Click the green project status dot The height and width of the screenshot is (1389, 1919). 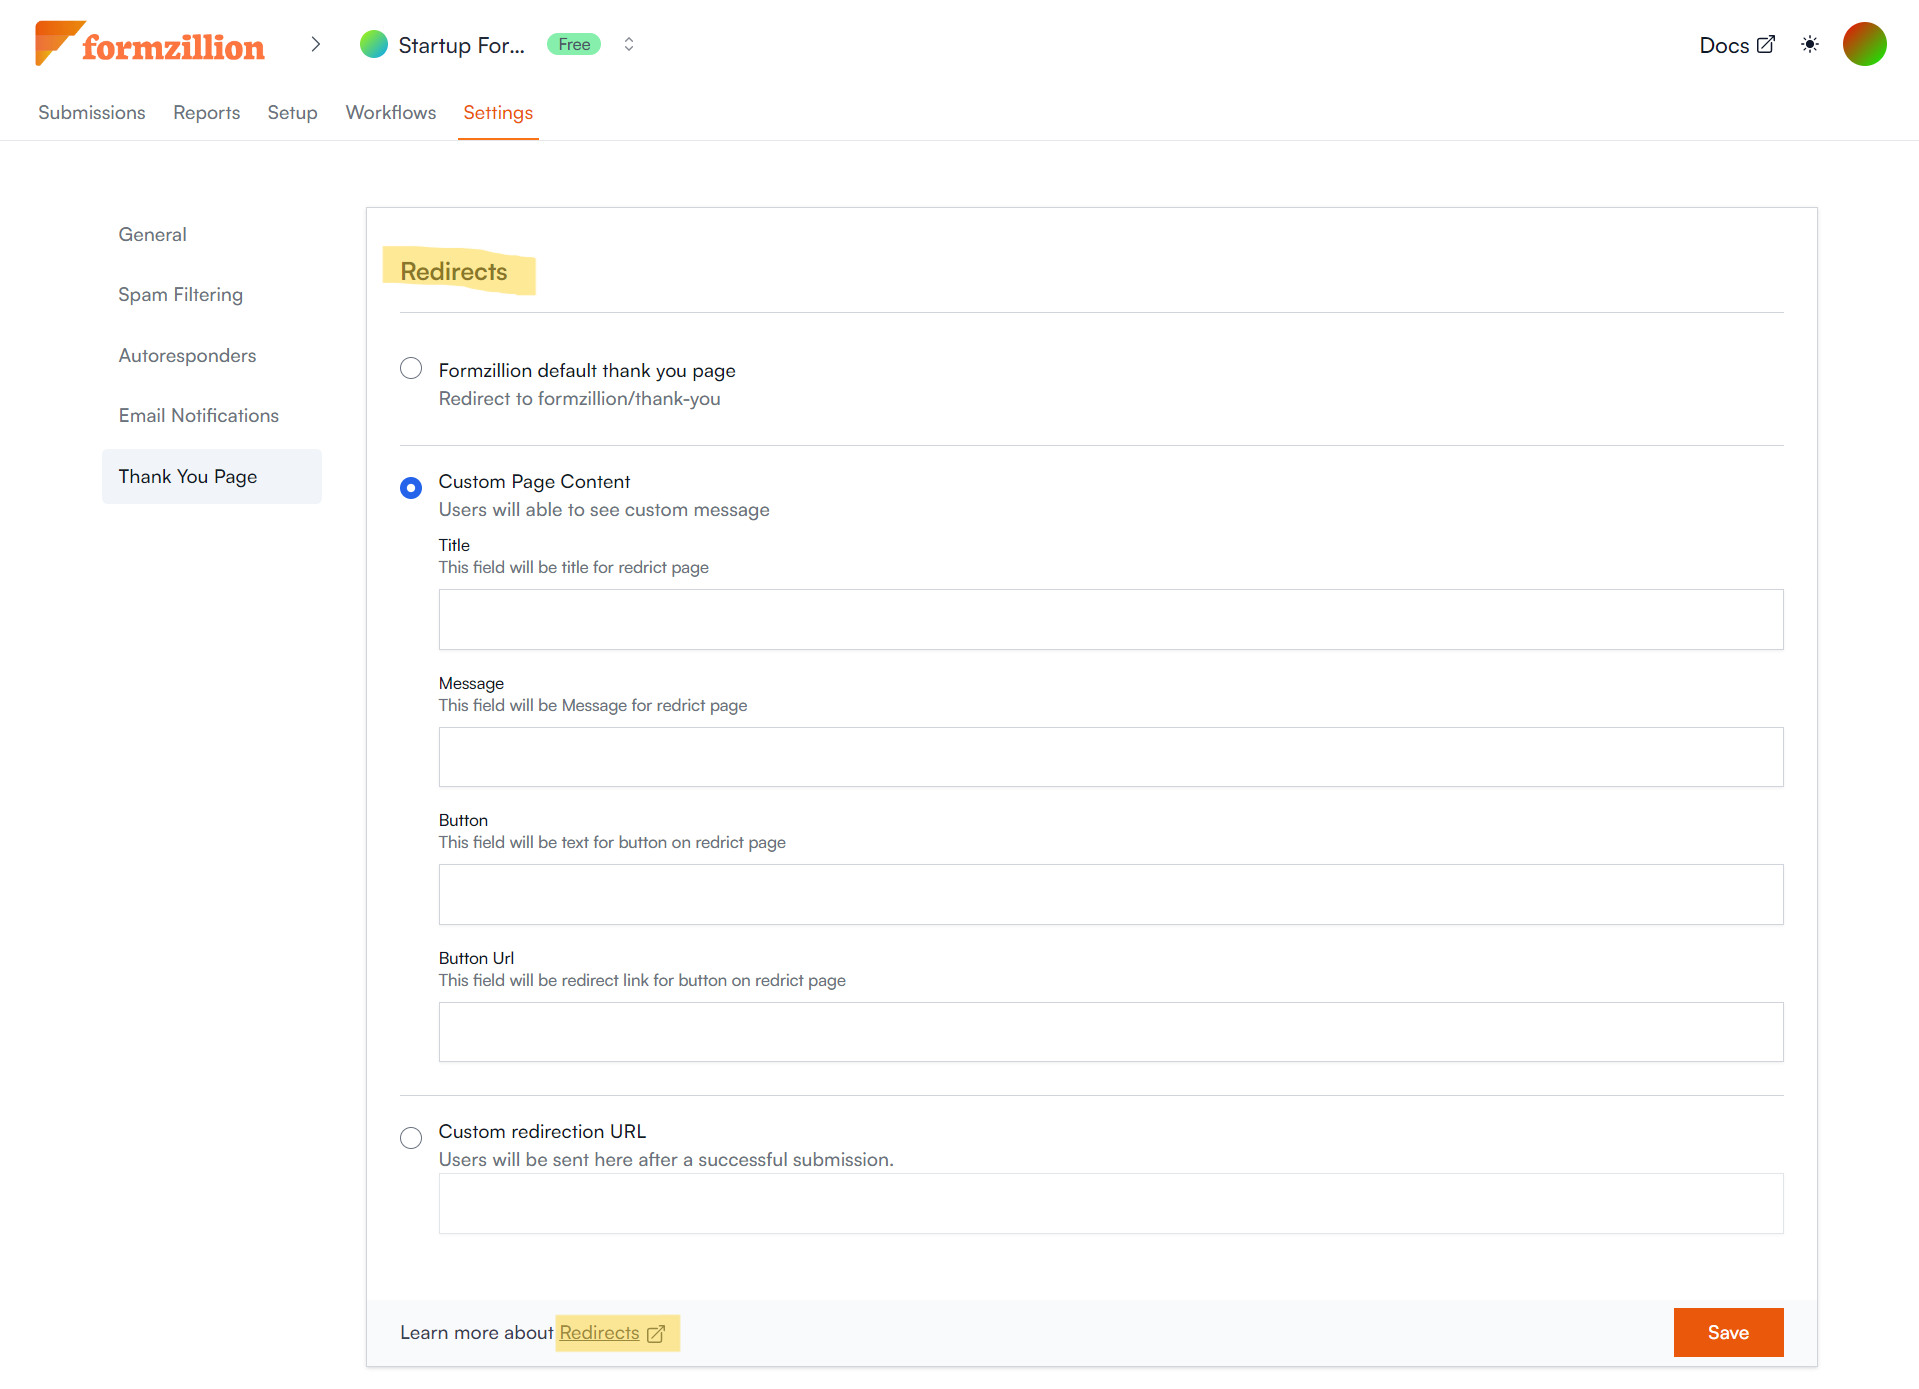click(373, 44)
